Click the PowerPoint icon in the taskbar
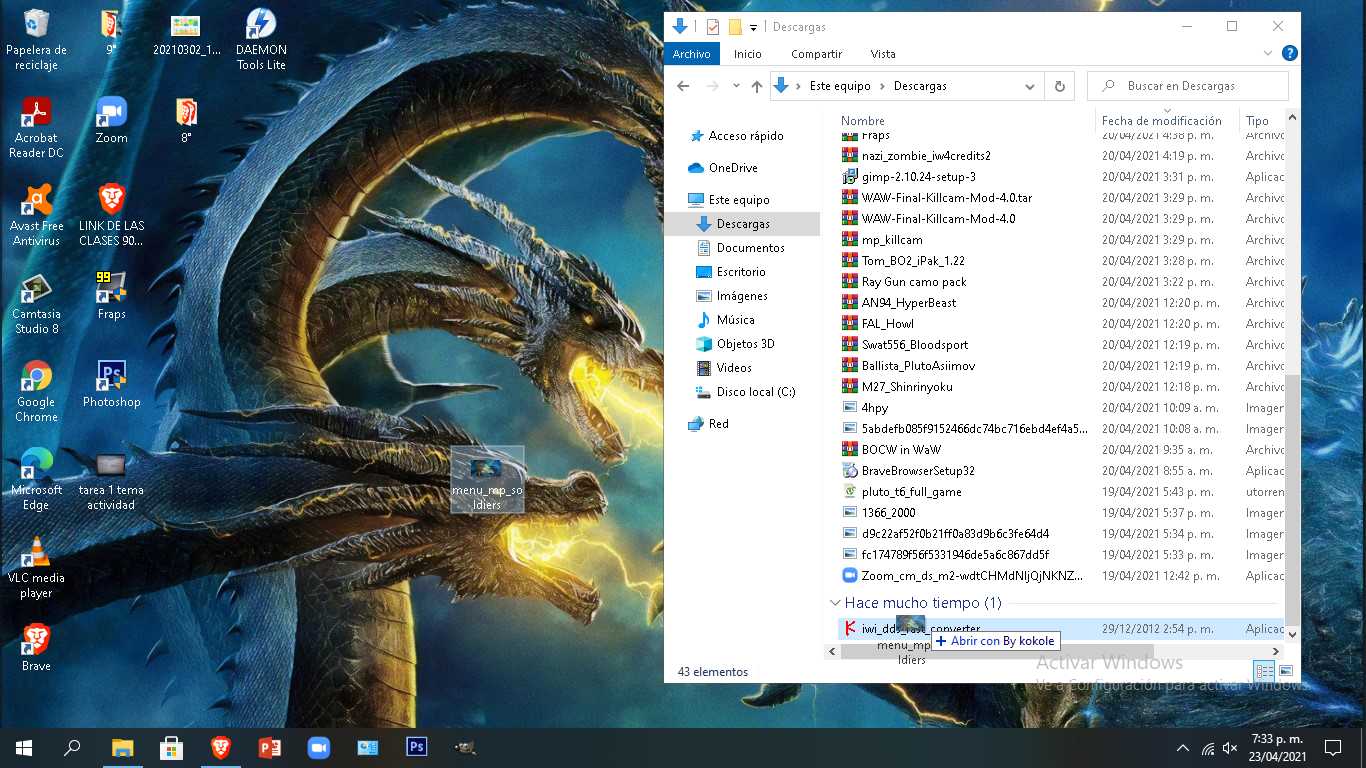 click(x=269, y=747)
